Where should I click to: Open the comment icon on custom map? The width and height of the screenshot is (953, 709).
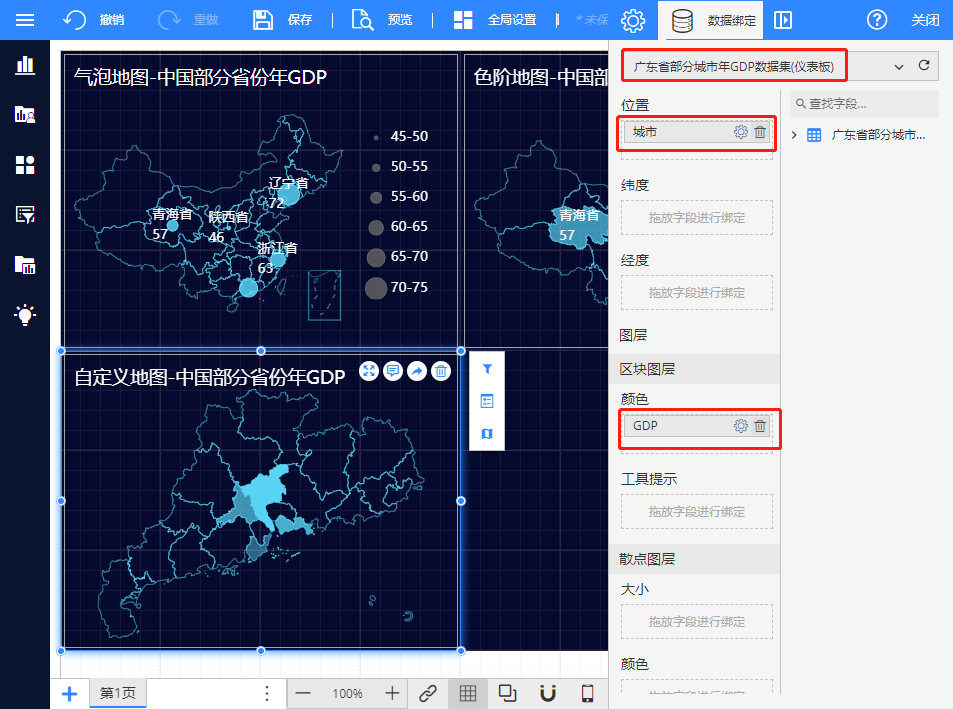(x=393, y=371)
